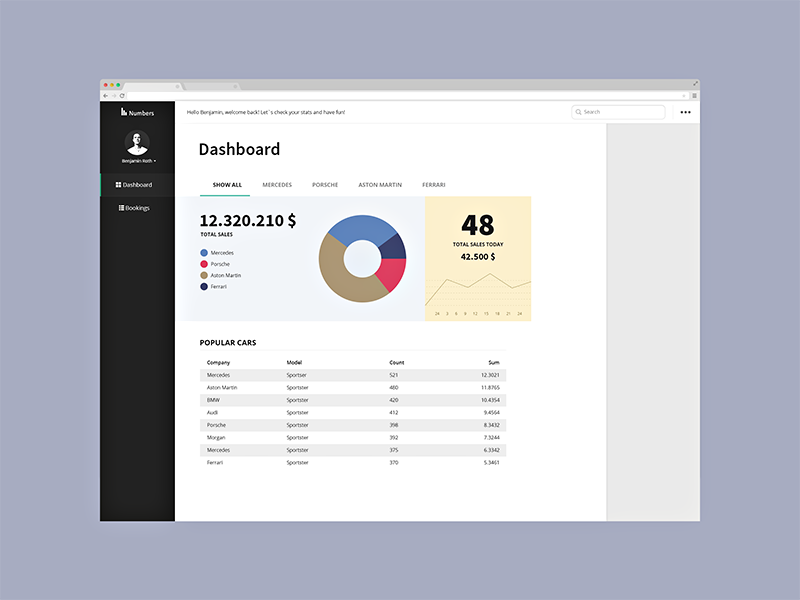Open the ASTON MARTIN filter tab
This screenshot has height=600, width=800.
(x=379, y=185)
